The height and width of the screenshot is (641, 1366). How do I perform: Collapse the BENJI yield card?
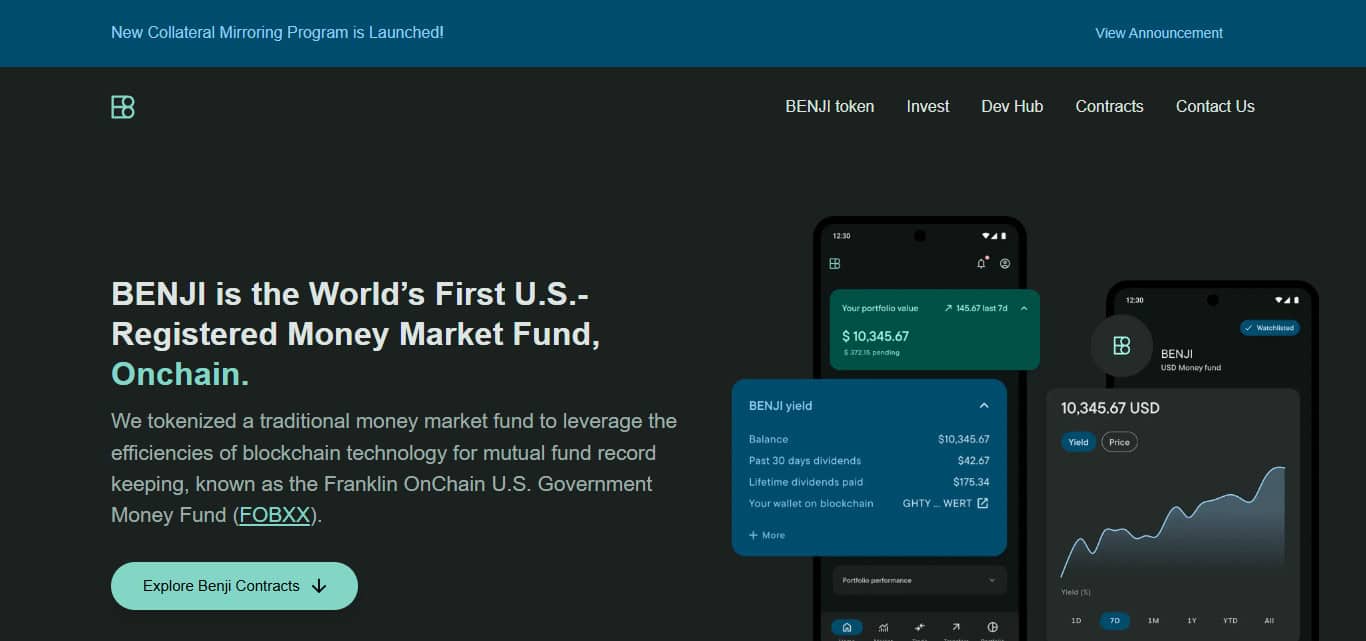(984, 406)
